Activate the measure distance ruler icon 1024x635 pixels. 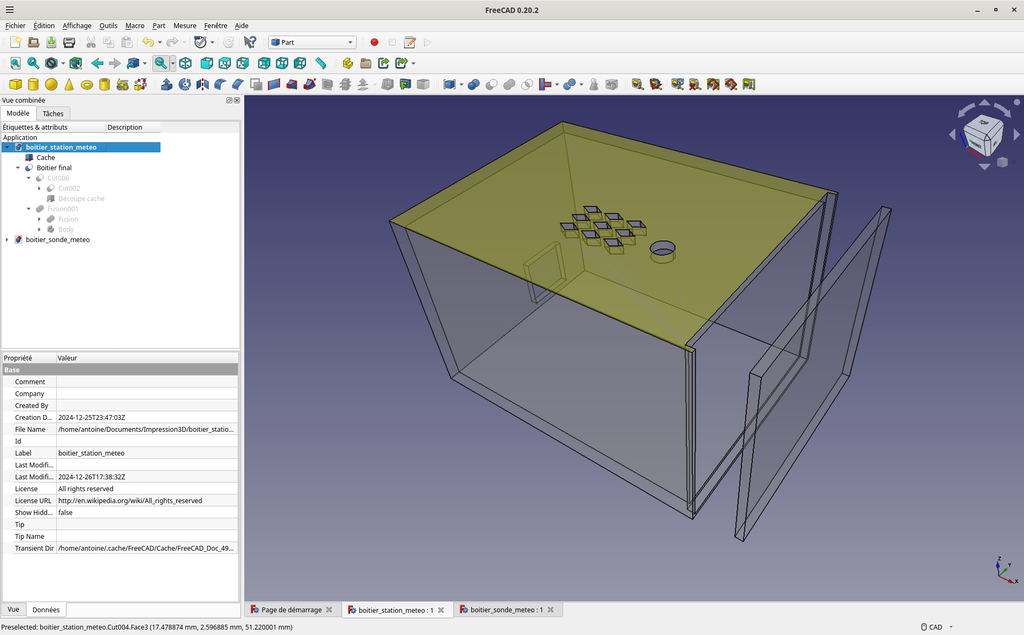[321, 63]
